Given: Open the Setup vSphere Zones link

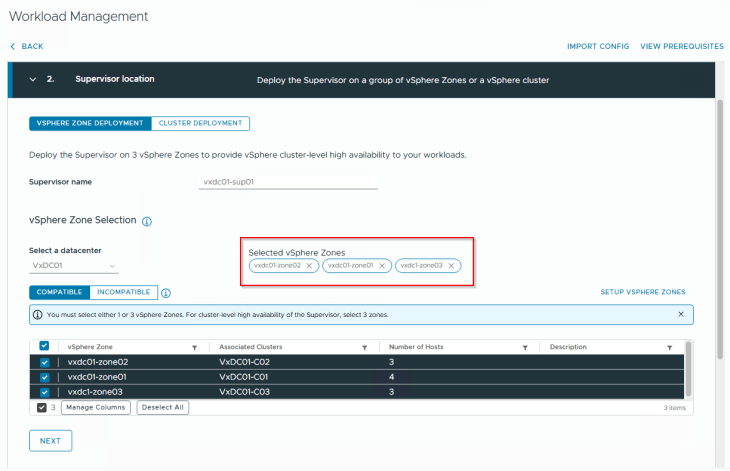Looking at the screenshot, I should (642, 292).
